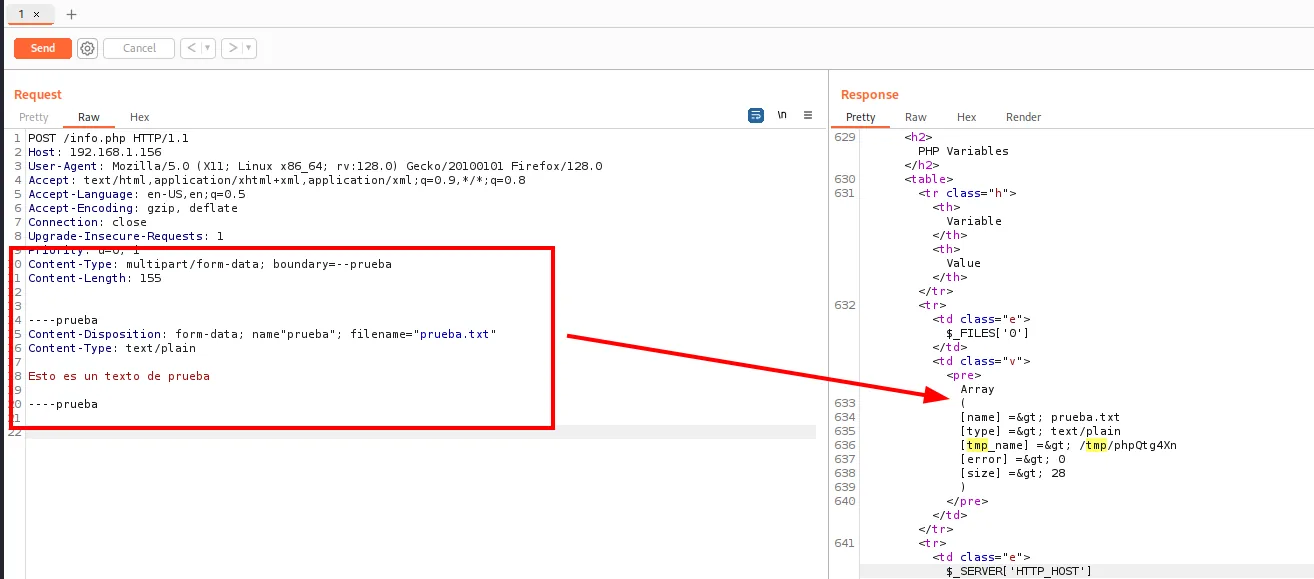Switch Request view to Hex tab
This screenshot has width=1314, height=579.
(x=140, y=117)
